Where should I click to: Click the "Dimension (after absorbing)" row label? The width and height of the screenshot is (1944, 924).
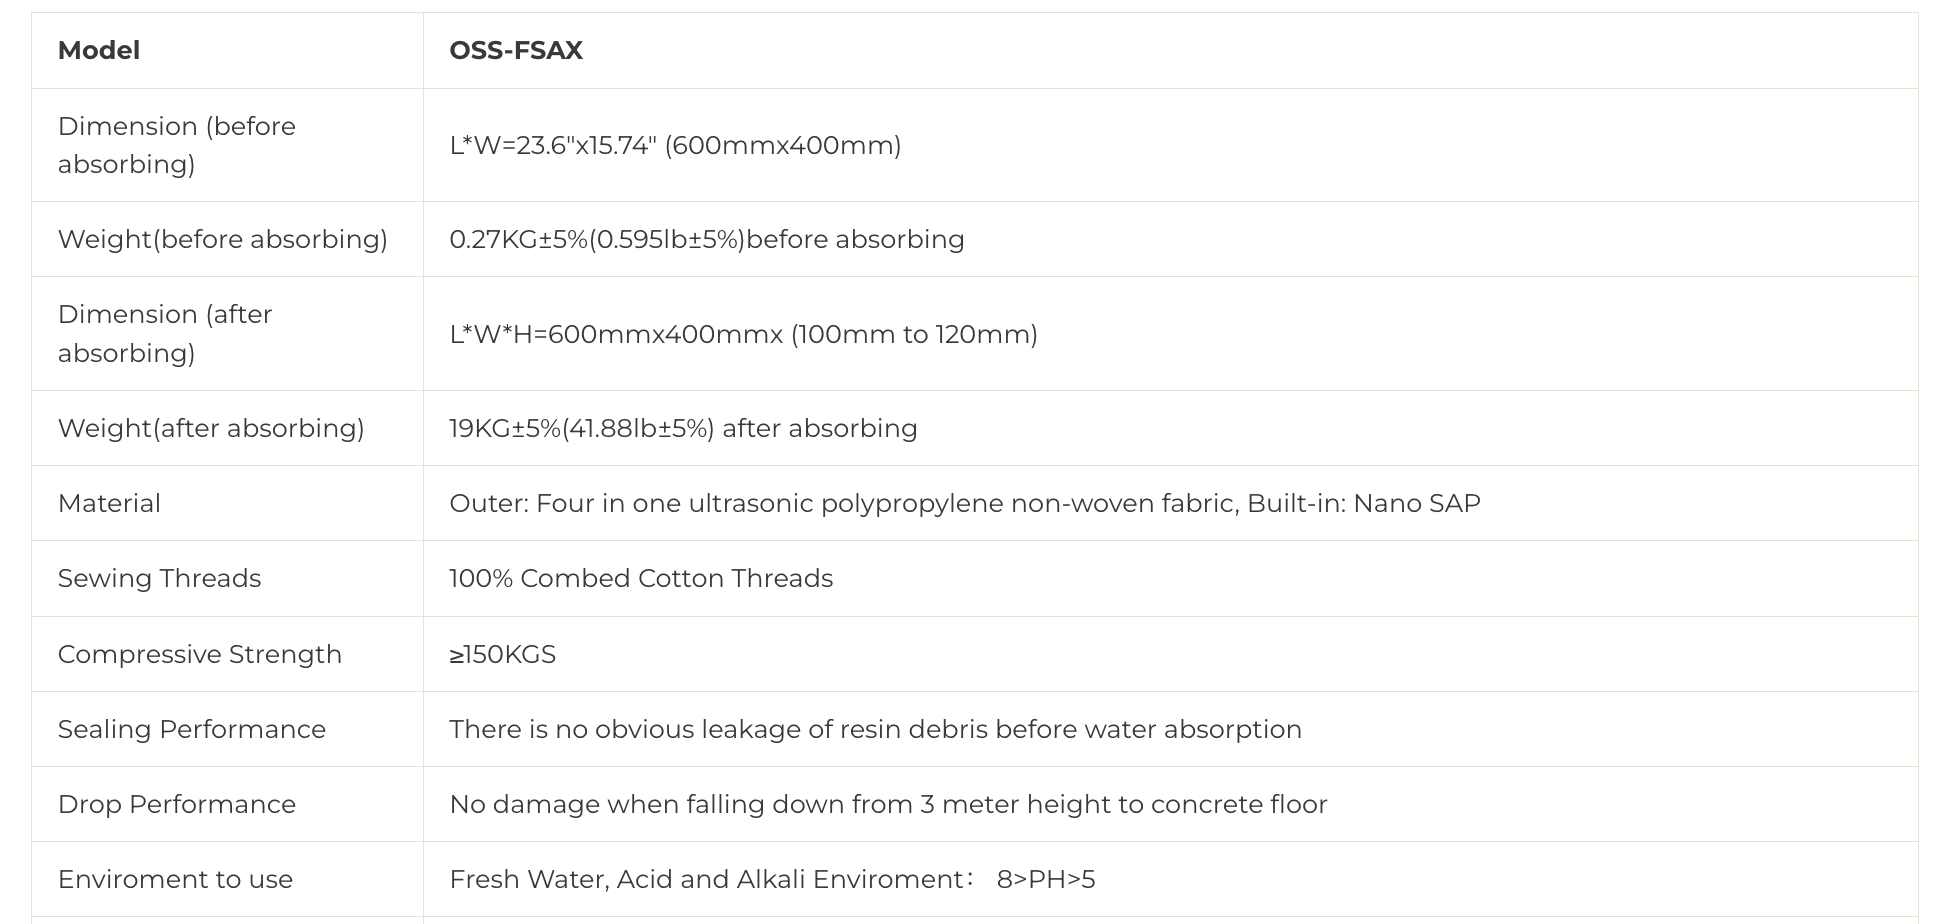point(165,333)
